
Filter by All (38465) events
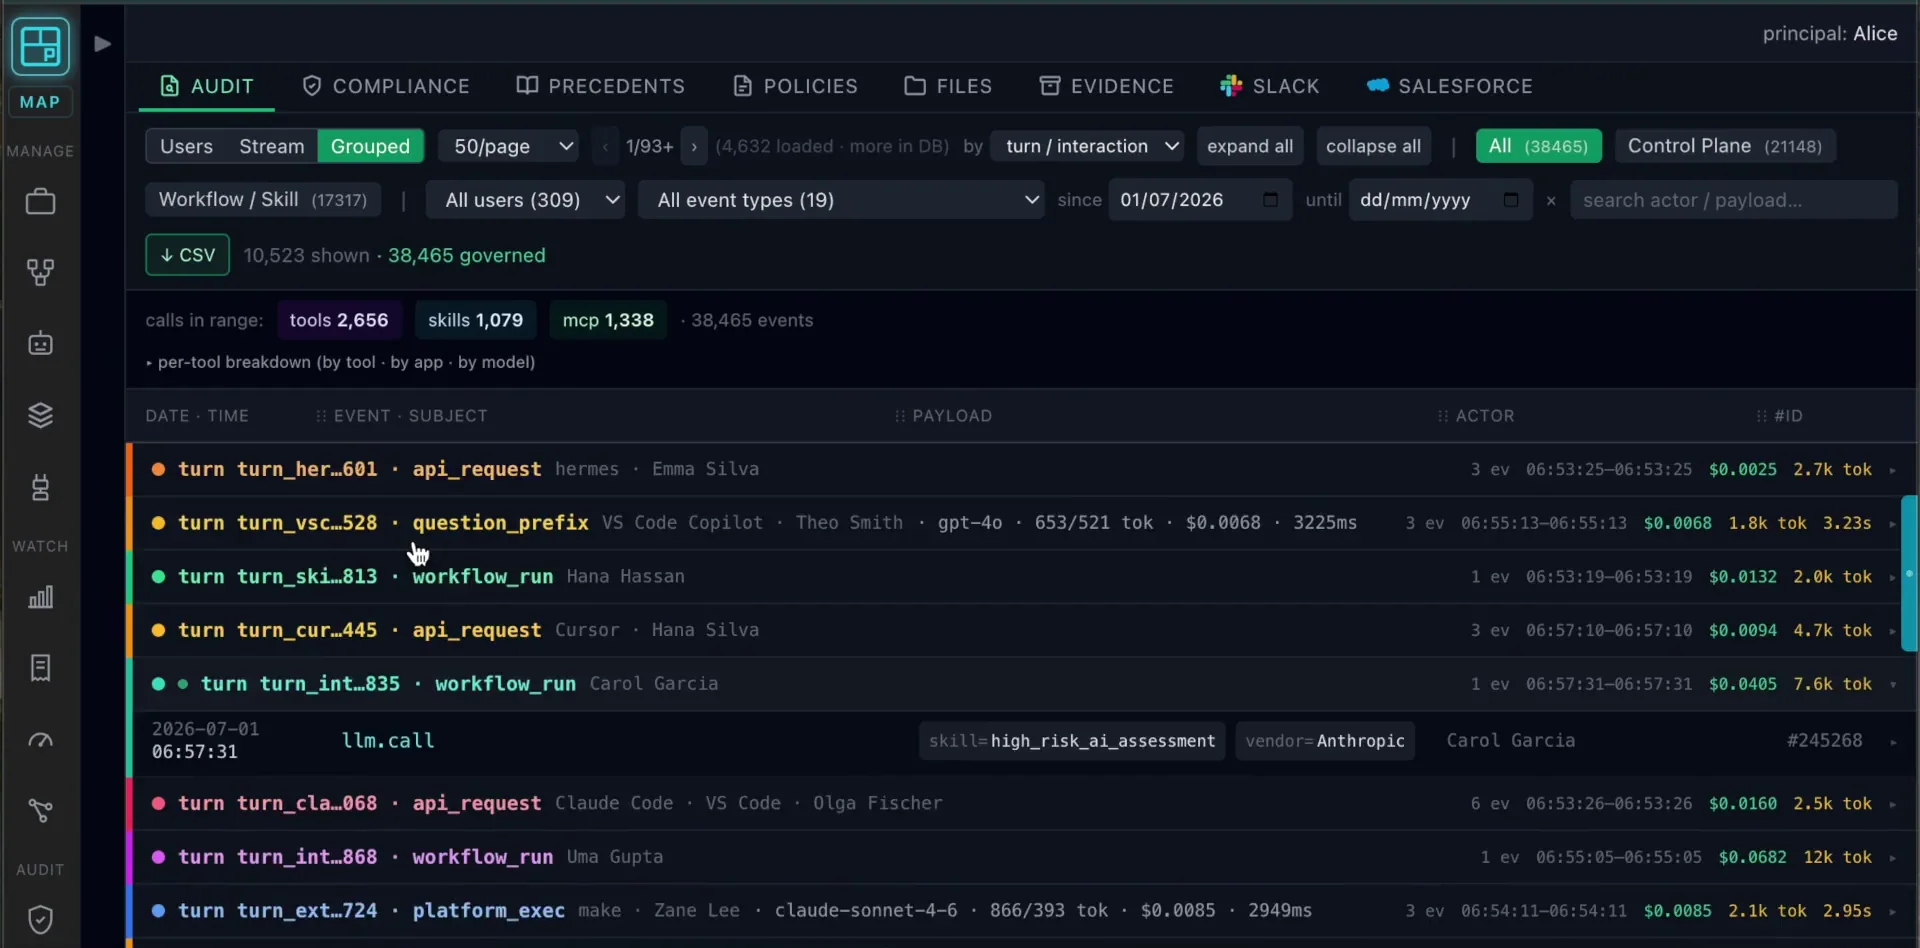coord(1538,146)
